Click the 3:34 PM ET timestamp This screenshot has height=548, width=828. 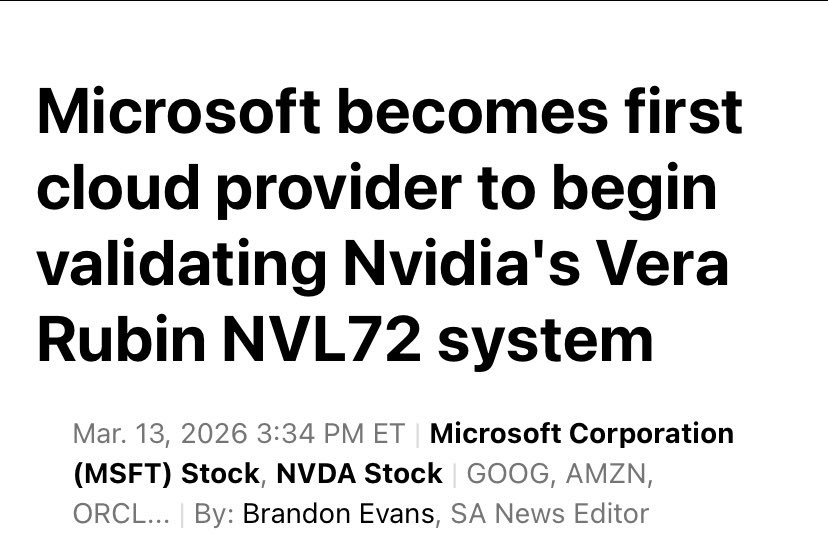330,434
